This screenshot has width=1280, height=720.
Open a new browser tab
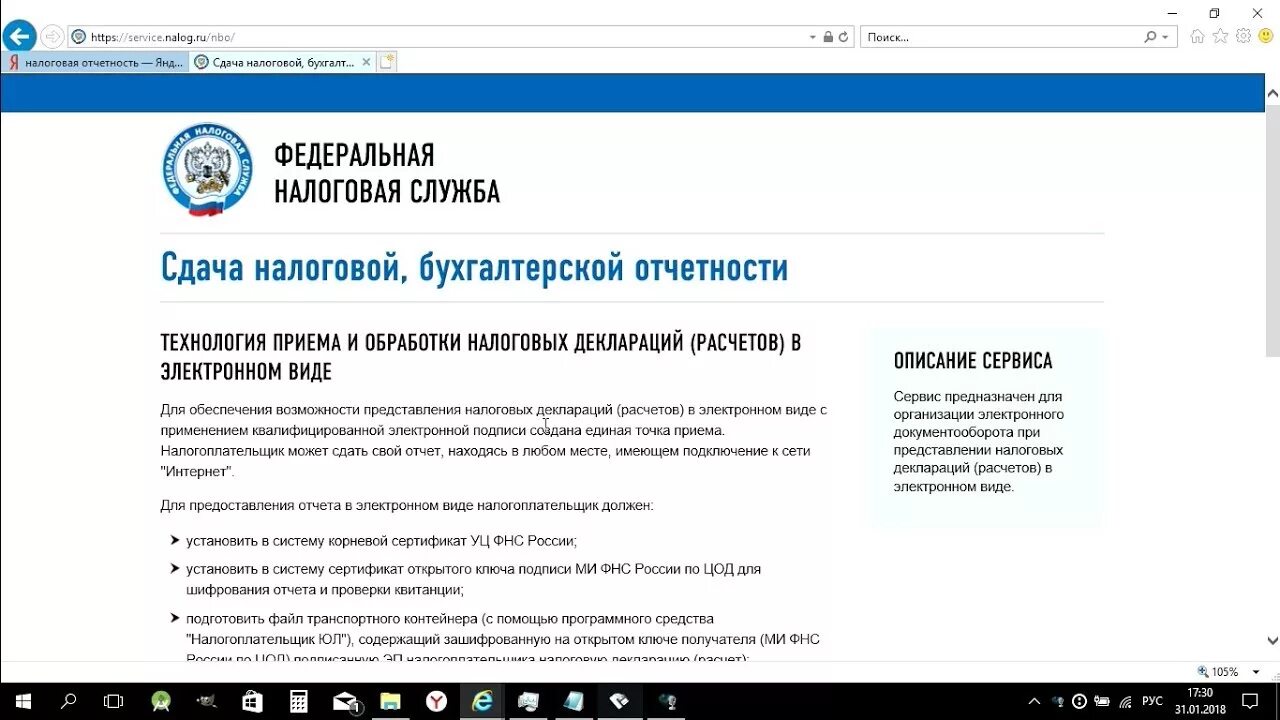pos(387,62)
